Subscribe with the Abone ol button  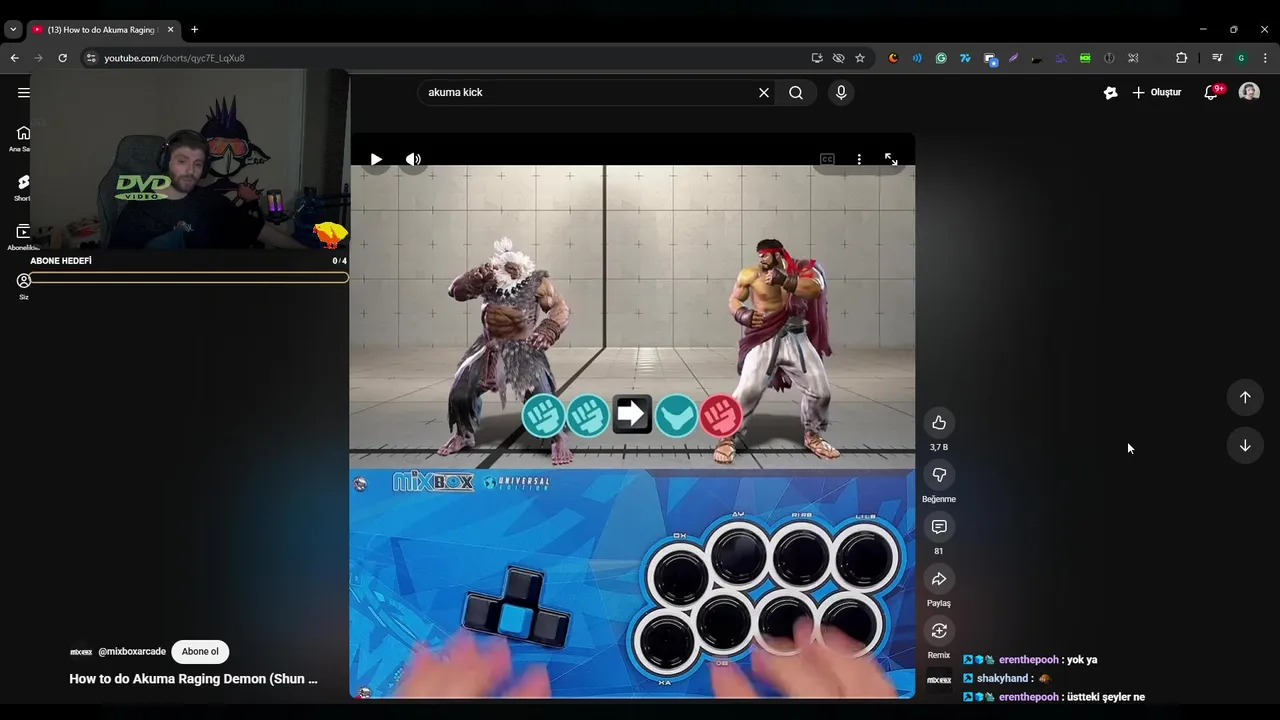click(x=200, y=651)
